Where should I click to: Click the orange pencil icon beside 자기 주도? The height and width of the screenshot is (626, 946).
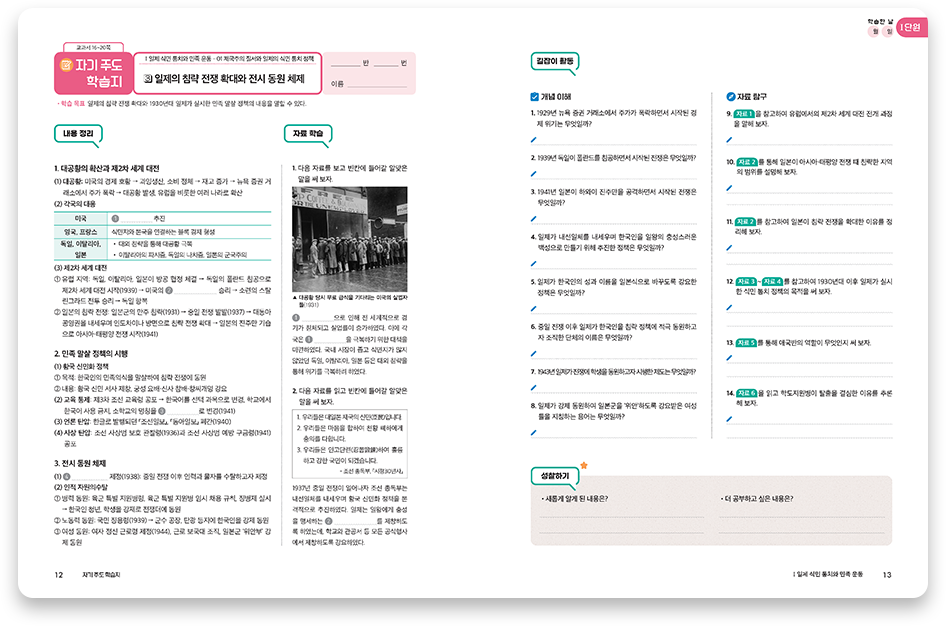pos(66,65)
